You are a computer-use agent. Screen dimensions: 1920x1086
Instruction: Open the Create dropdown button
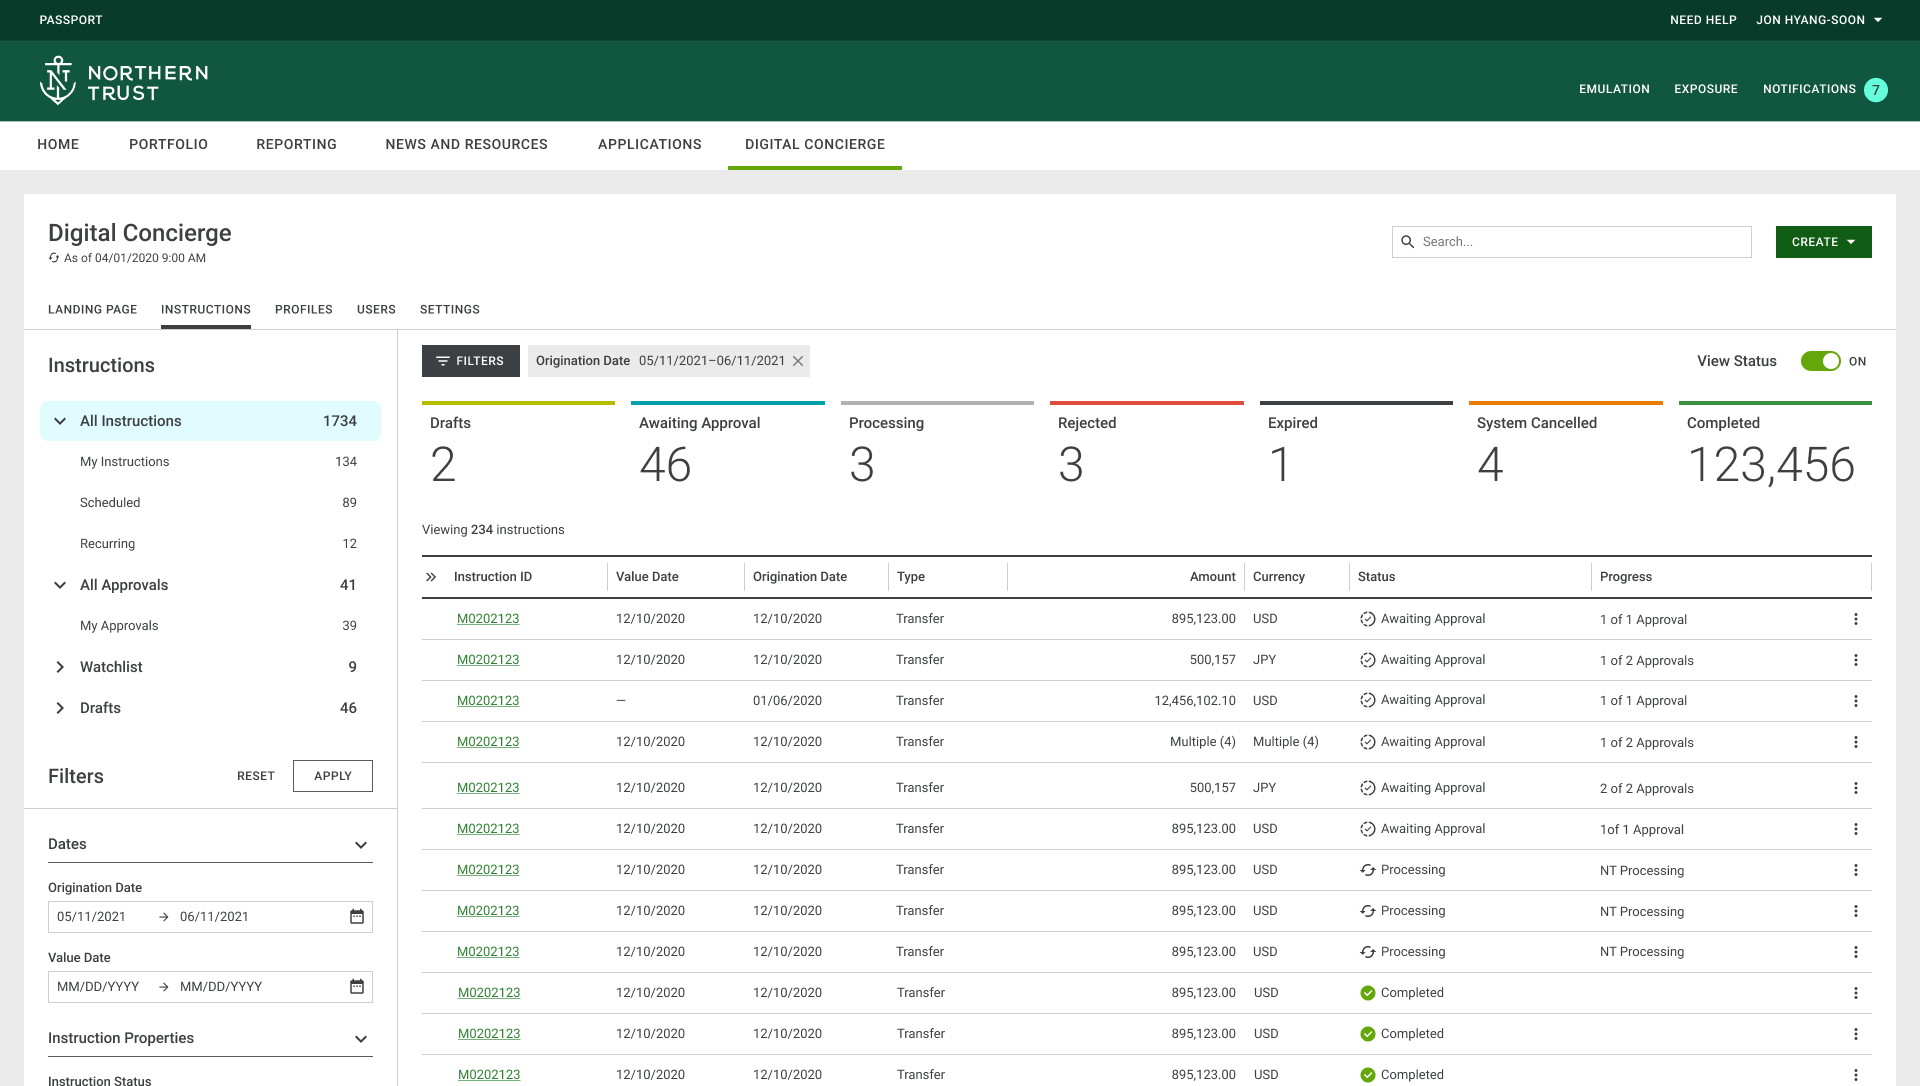pos(1823,242)
